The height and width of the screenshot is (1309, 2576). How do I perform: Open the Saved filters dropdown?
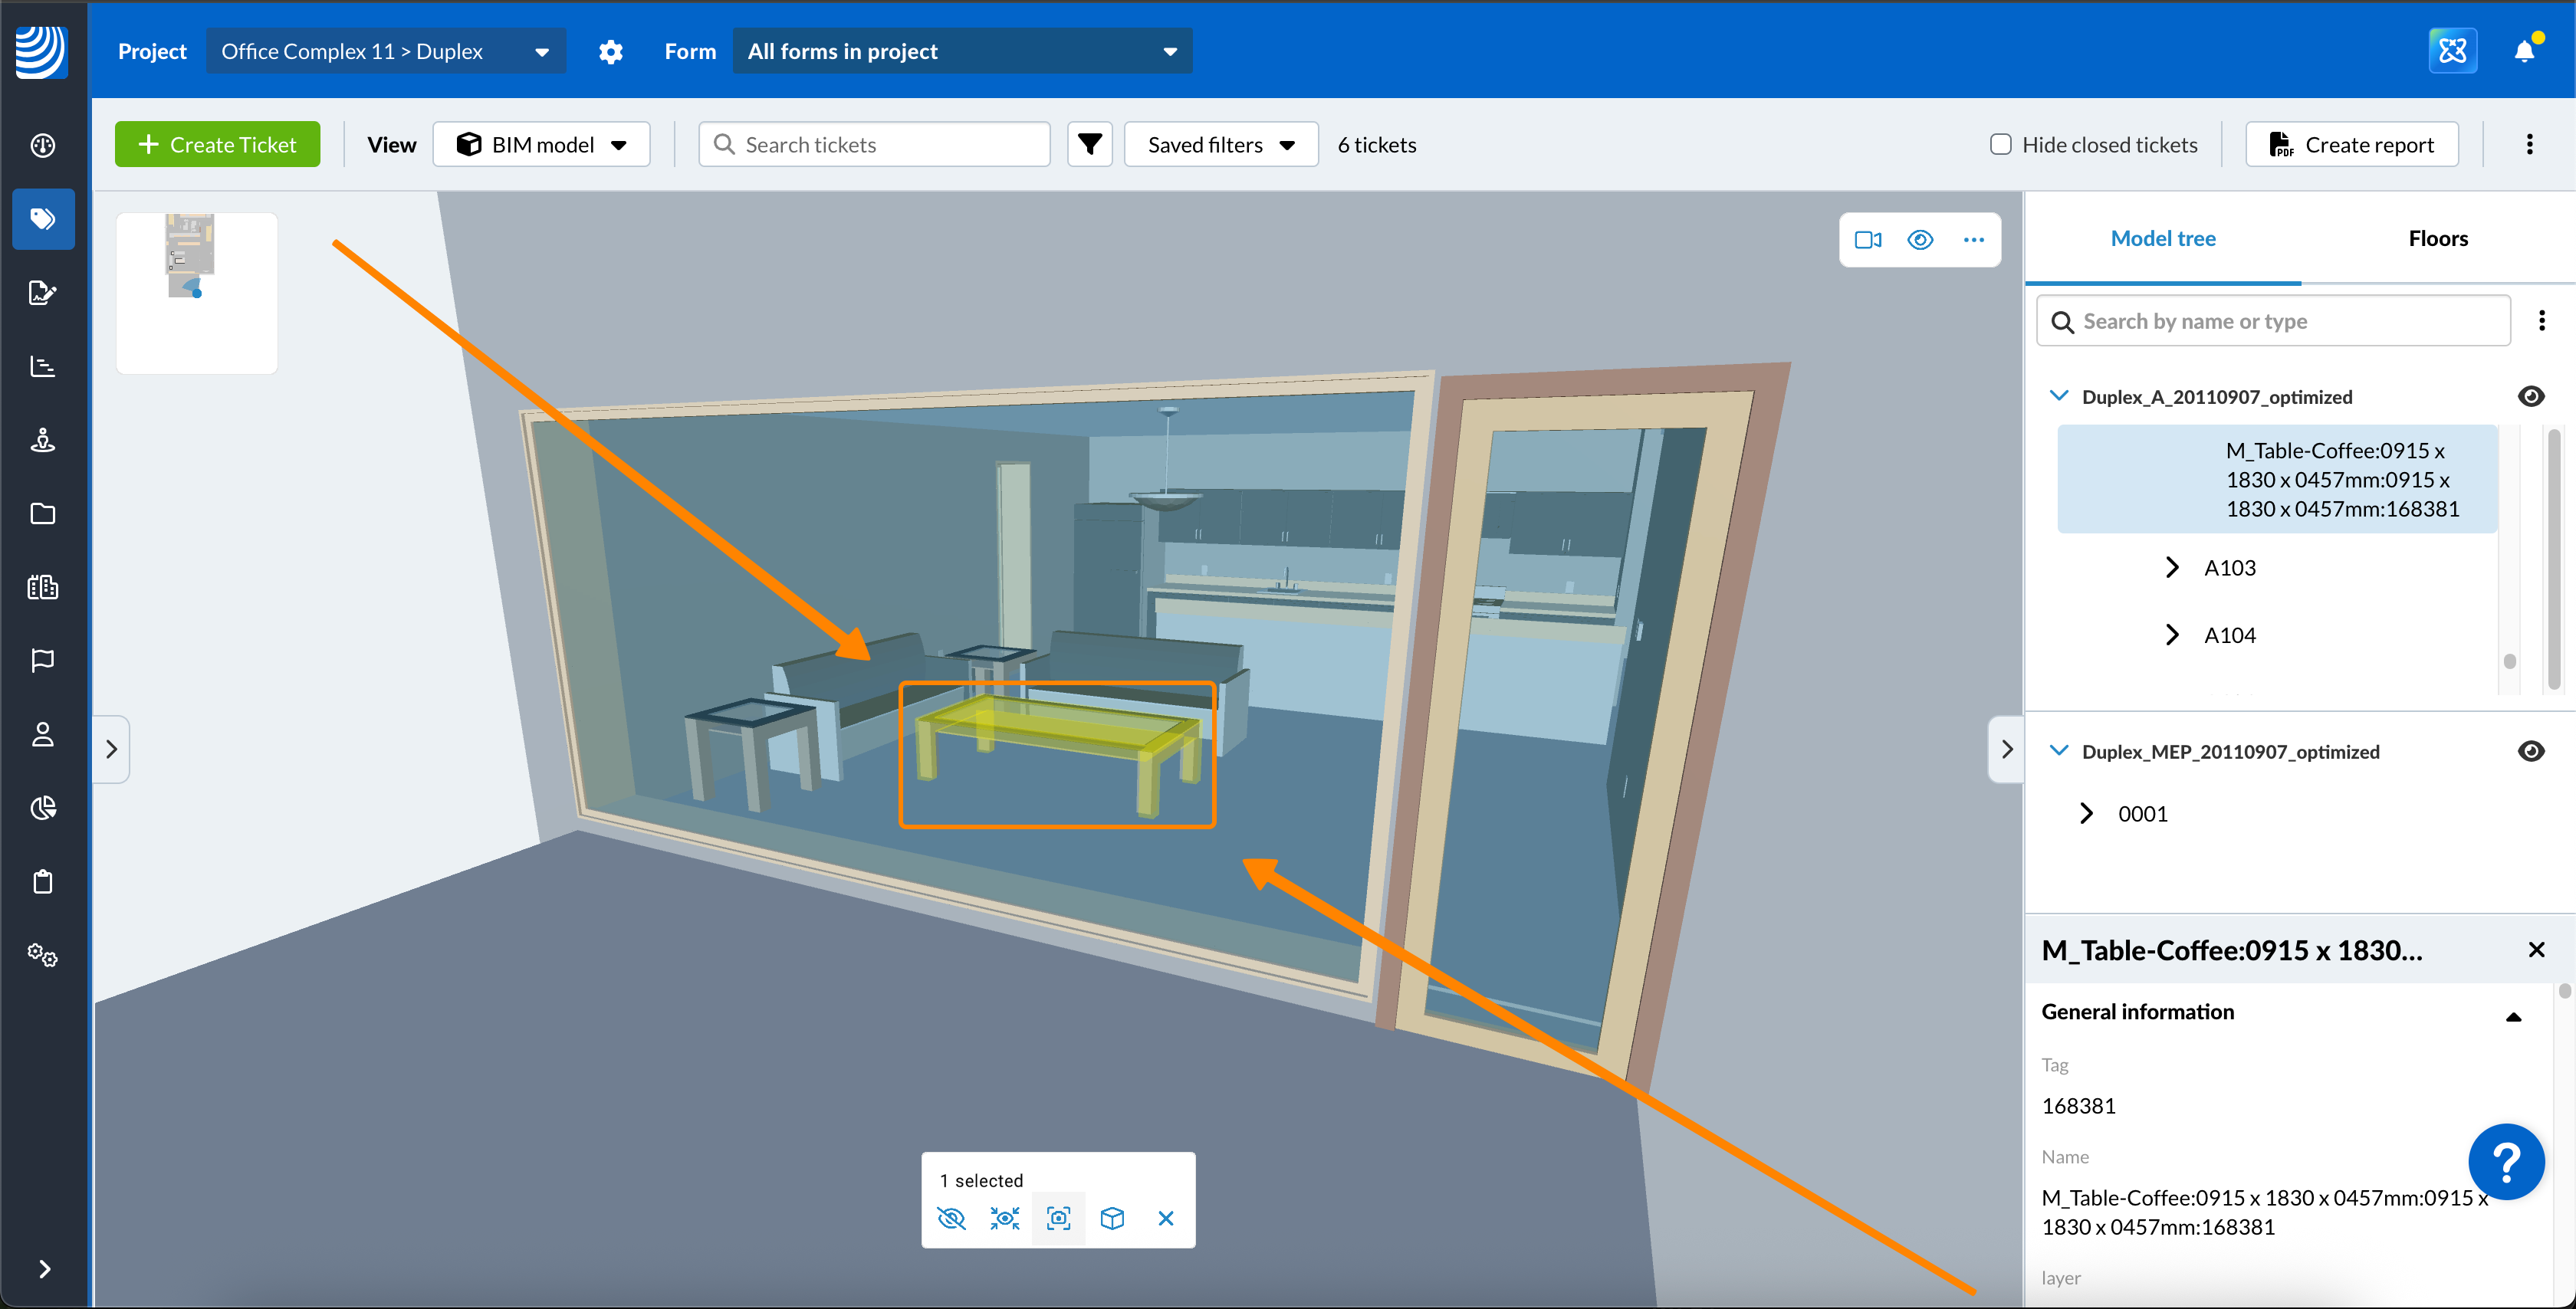tap(1220, 145)
